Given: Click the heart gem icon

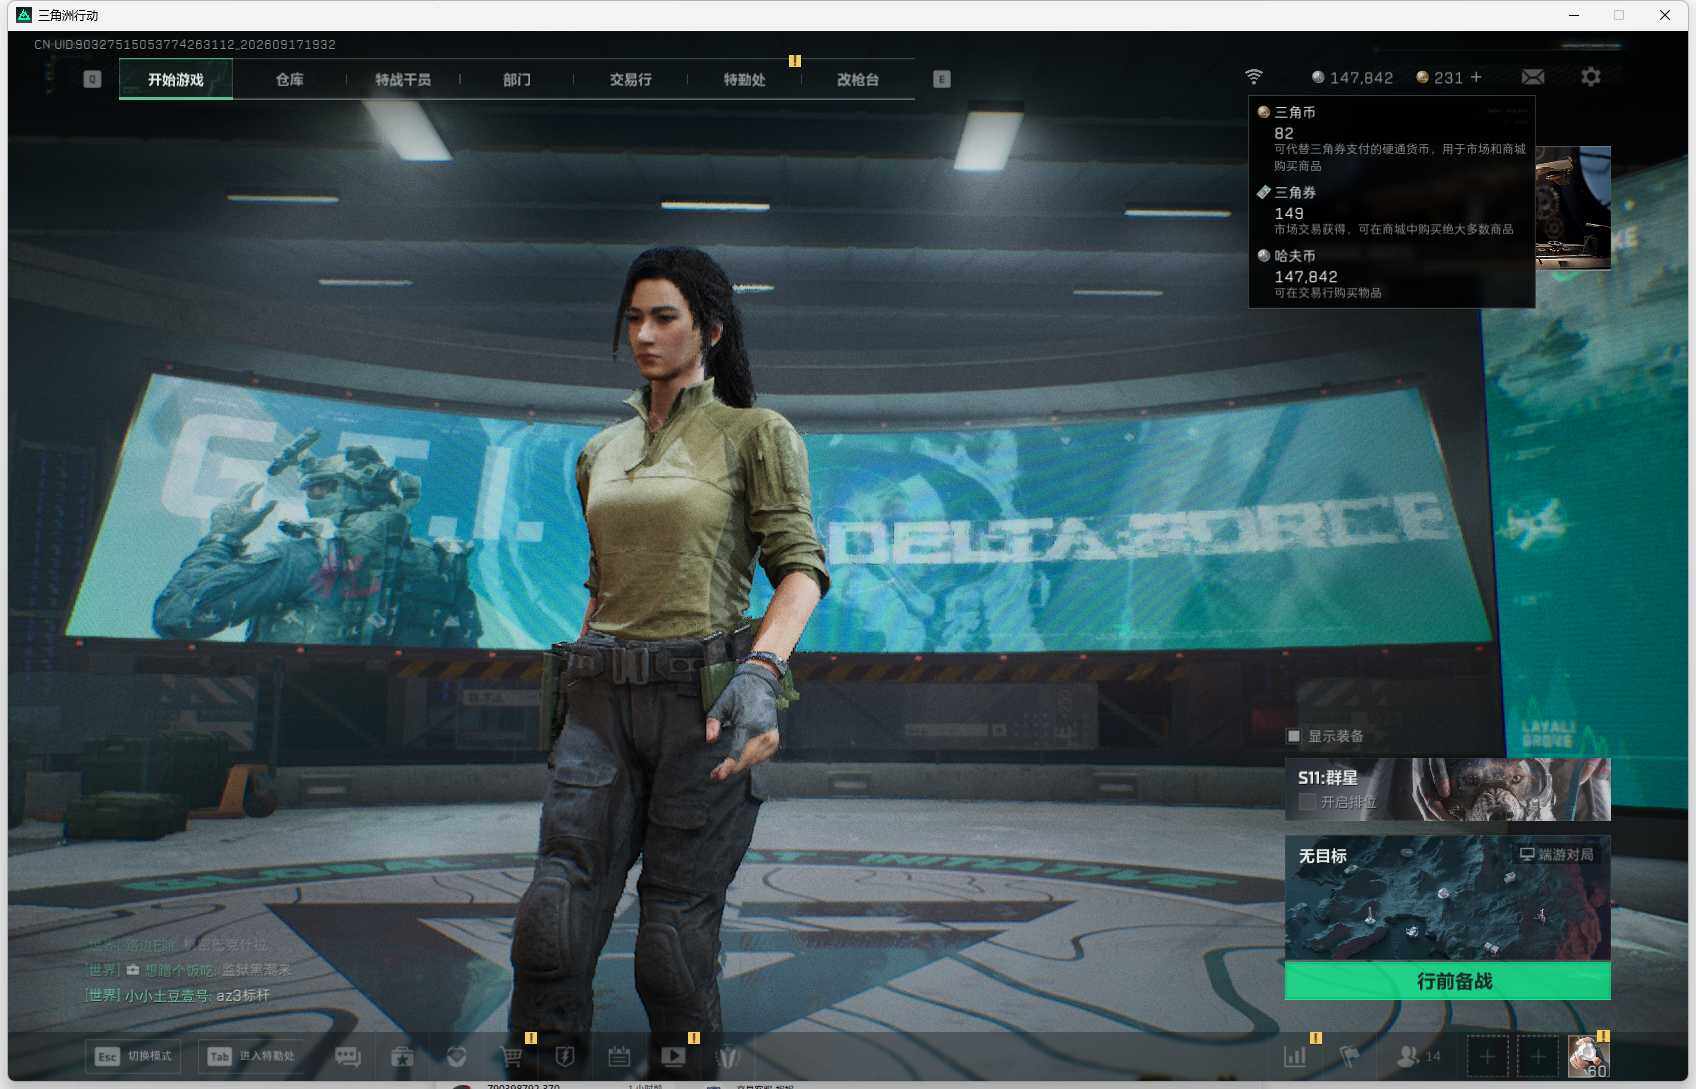Looking at the screenshot, I should point(457,1056).
